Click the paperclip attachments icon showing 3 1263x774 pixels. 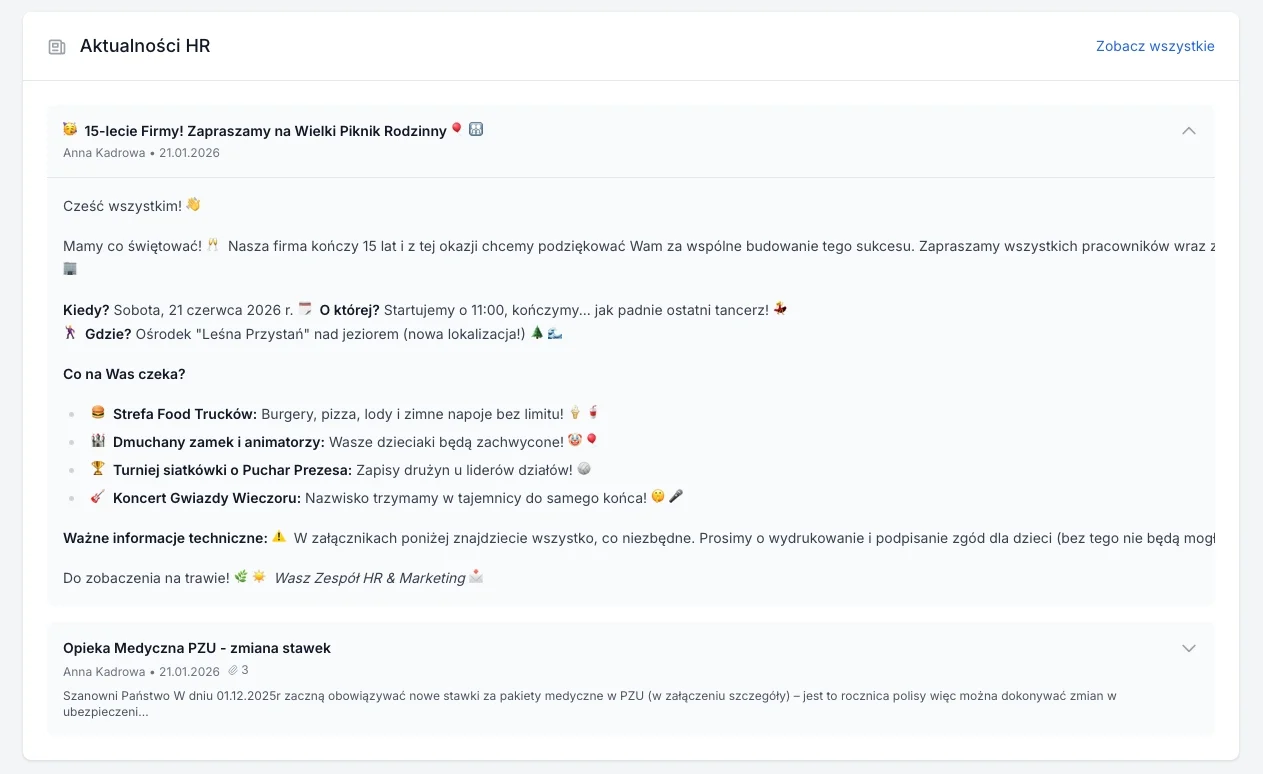(232, 671)
